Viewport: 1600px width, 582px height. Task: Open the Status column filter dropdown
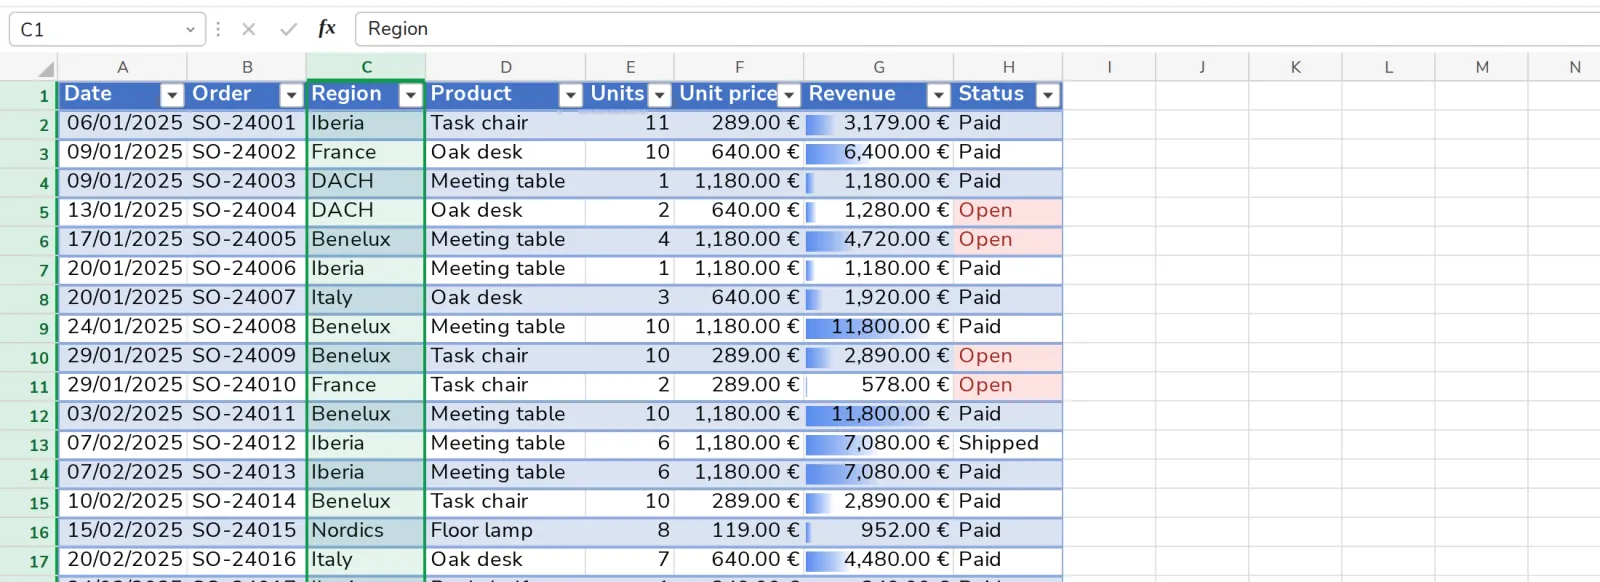click(1047, 95)
